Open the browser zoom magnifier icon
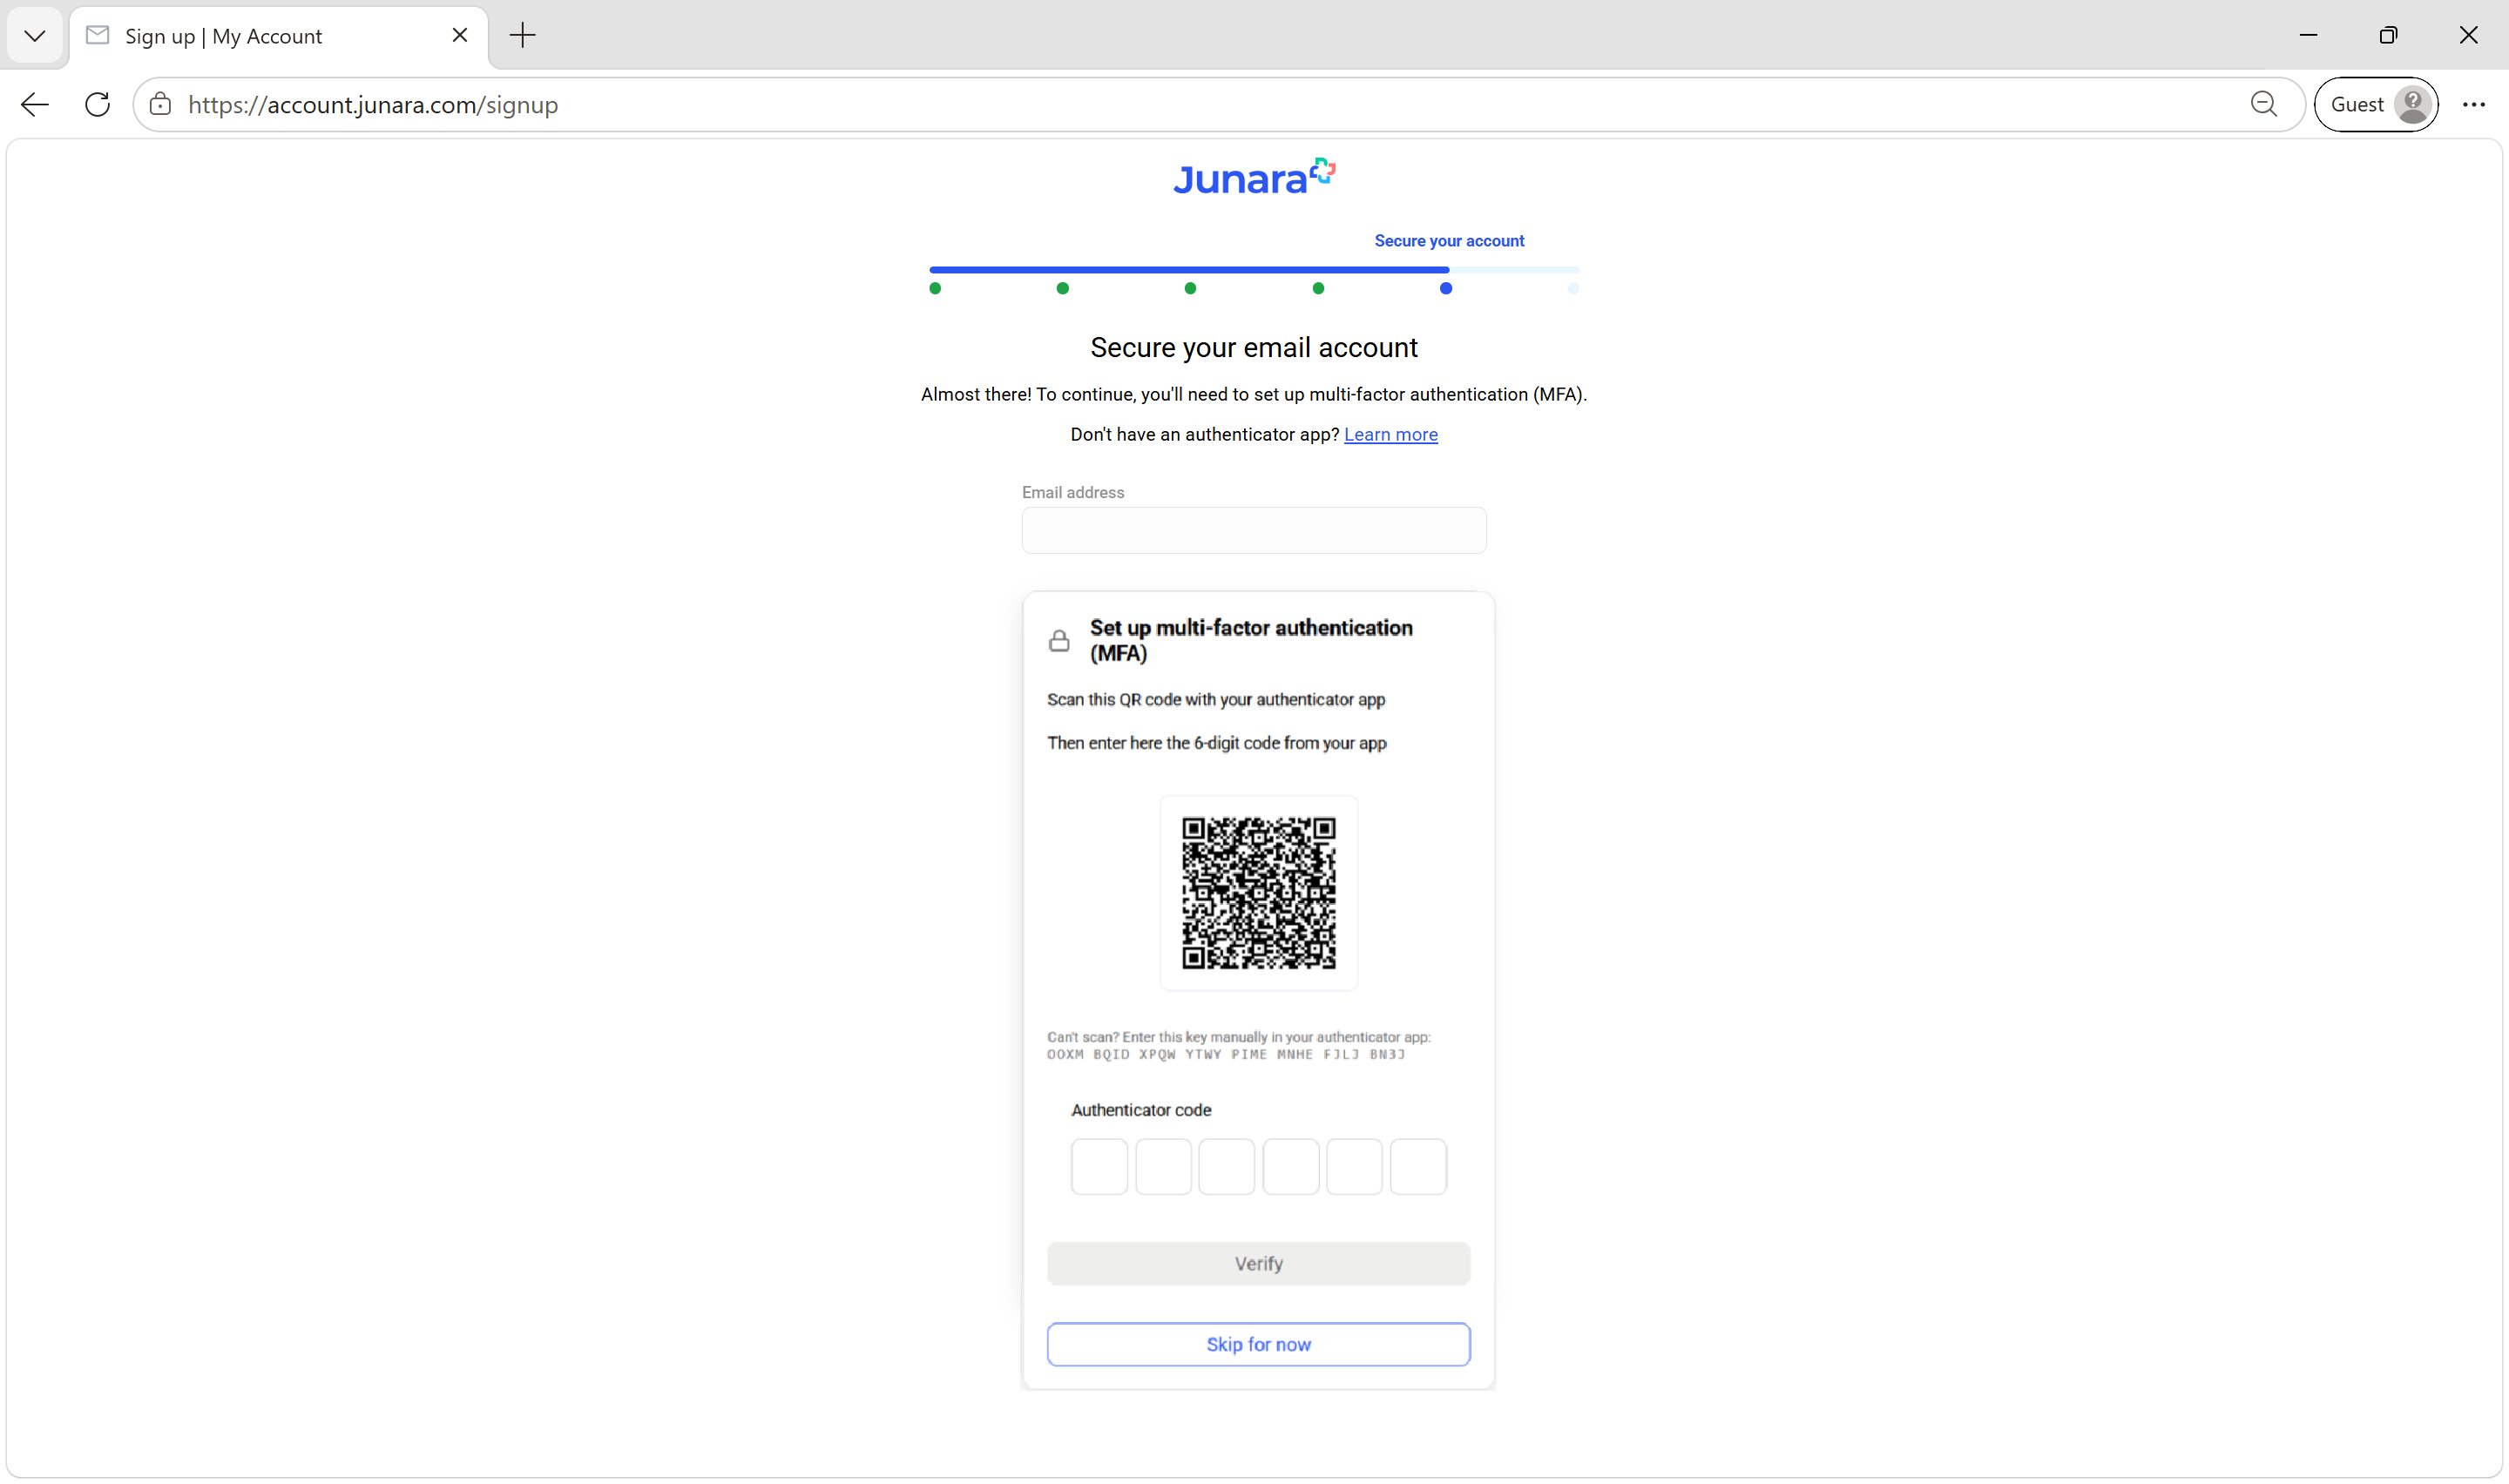The width and height of the screenshot is (2509, 1484). coord(2264,104)
